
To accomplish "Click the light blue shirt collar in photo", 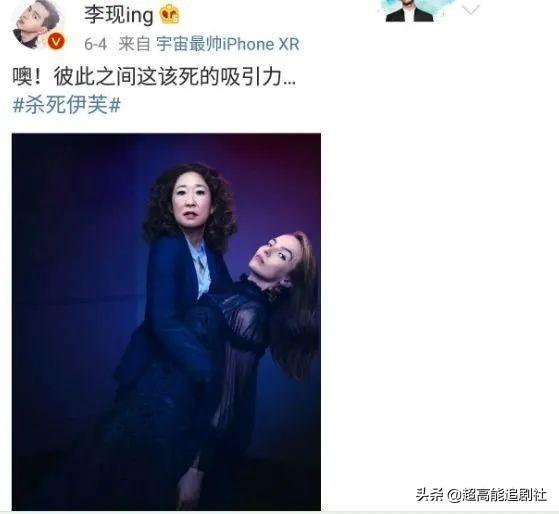I will coord(201,266).
